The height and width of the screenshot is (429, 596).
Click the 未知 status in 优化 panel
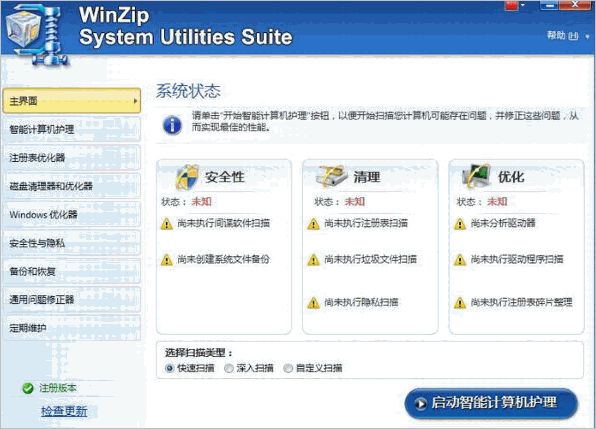[x=497, y=202]
